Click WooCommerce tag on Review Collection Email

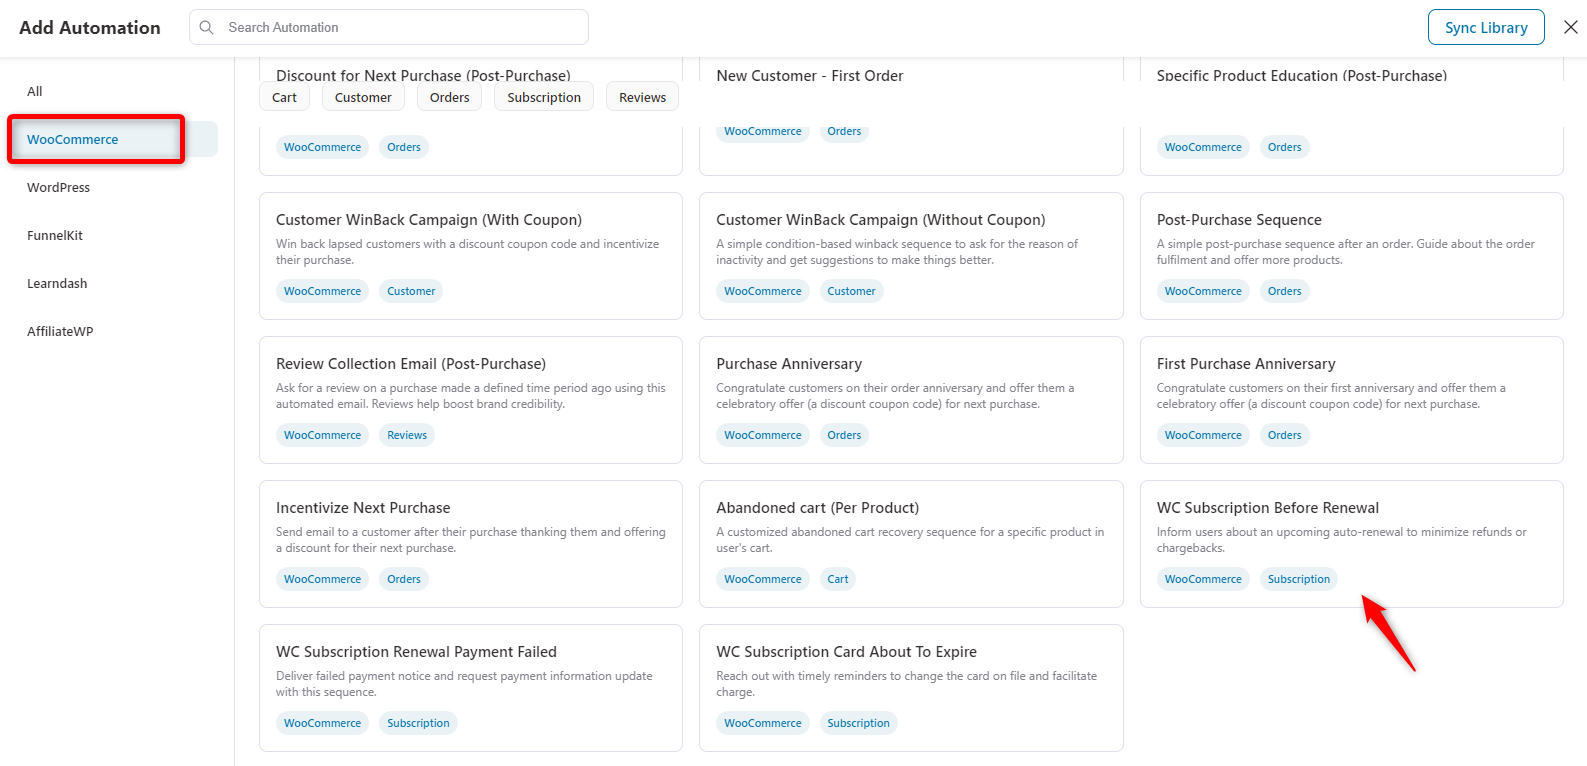coord(322,435)
